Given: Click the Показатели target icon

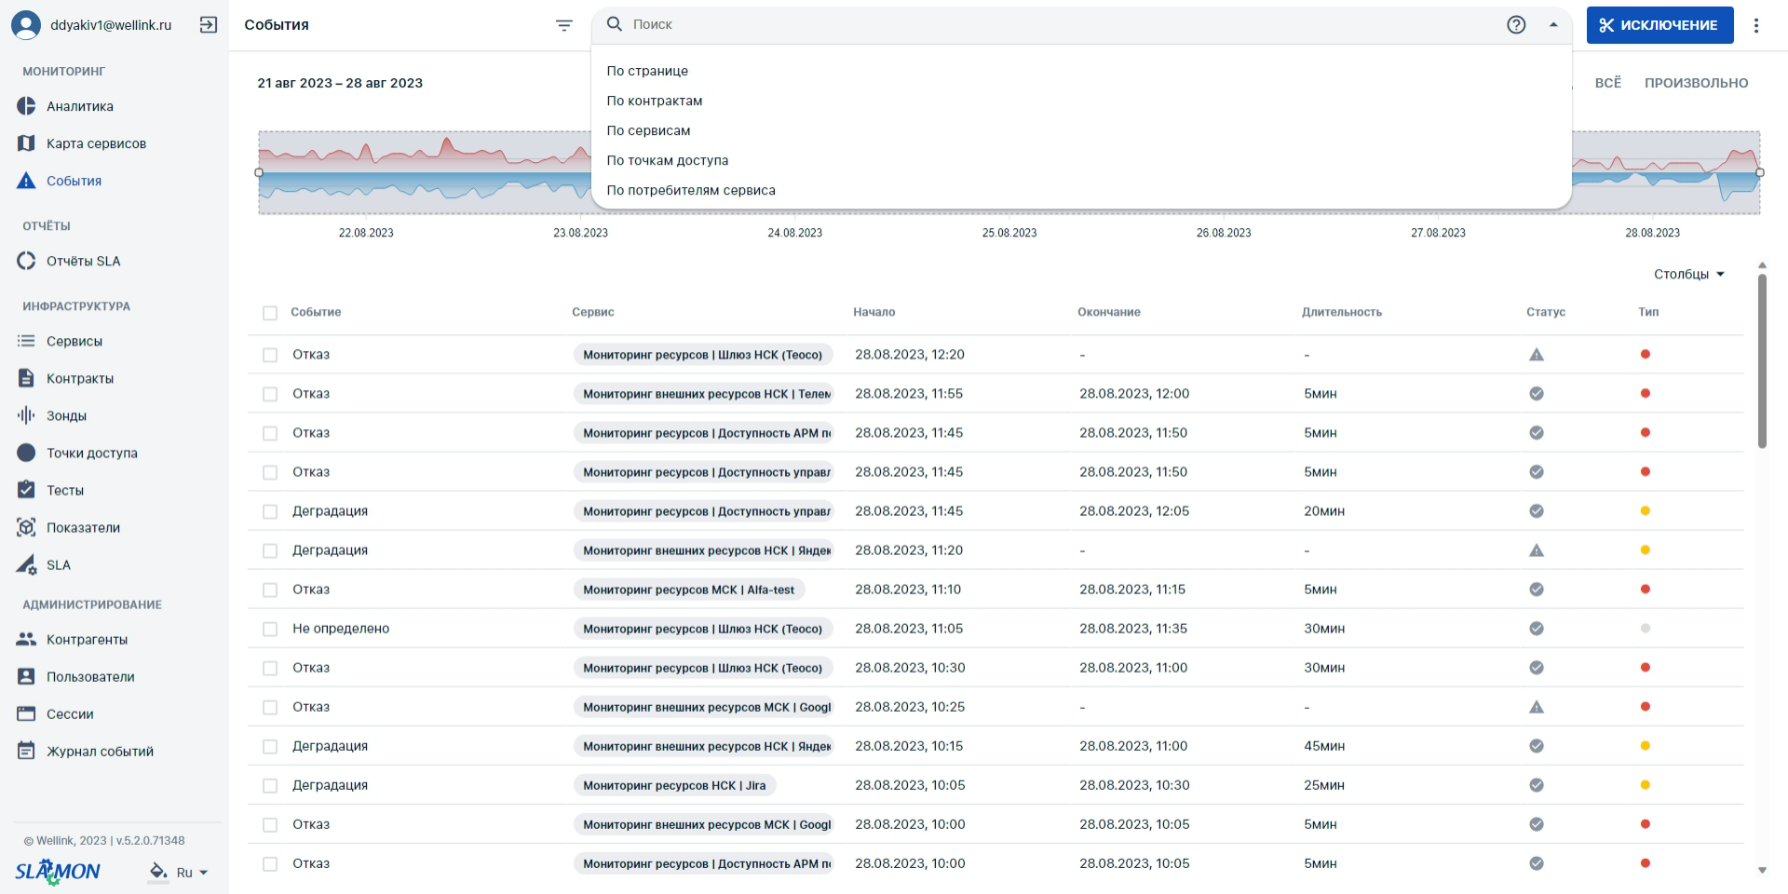Looking at the screenshot, I should [26, 527].
